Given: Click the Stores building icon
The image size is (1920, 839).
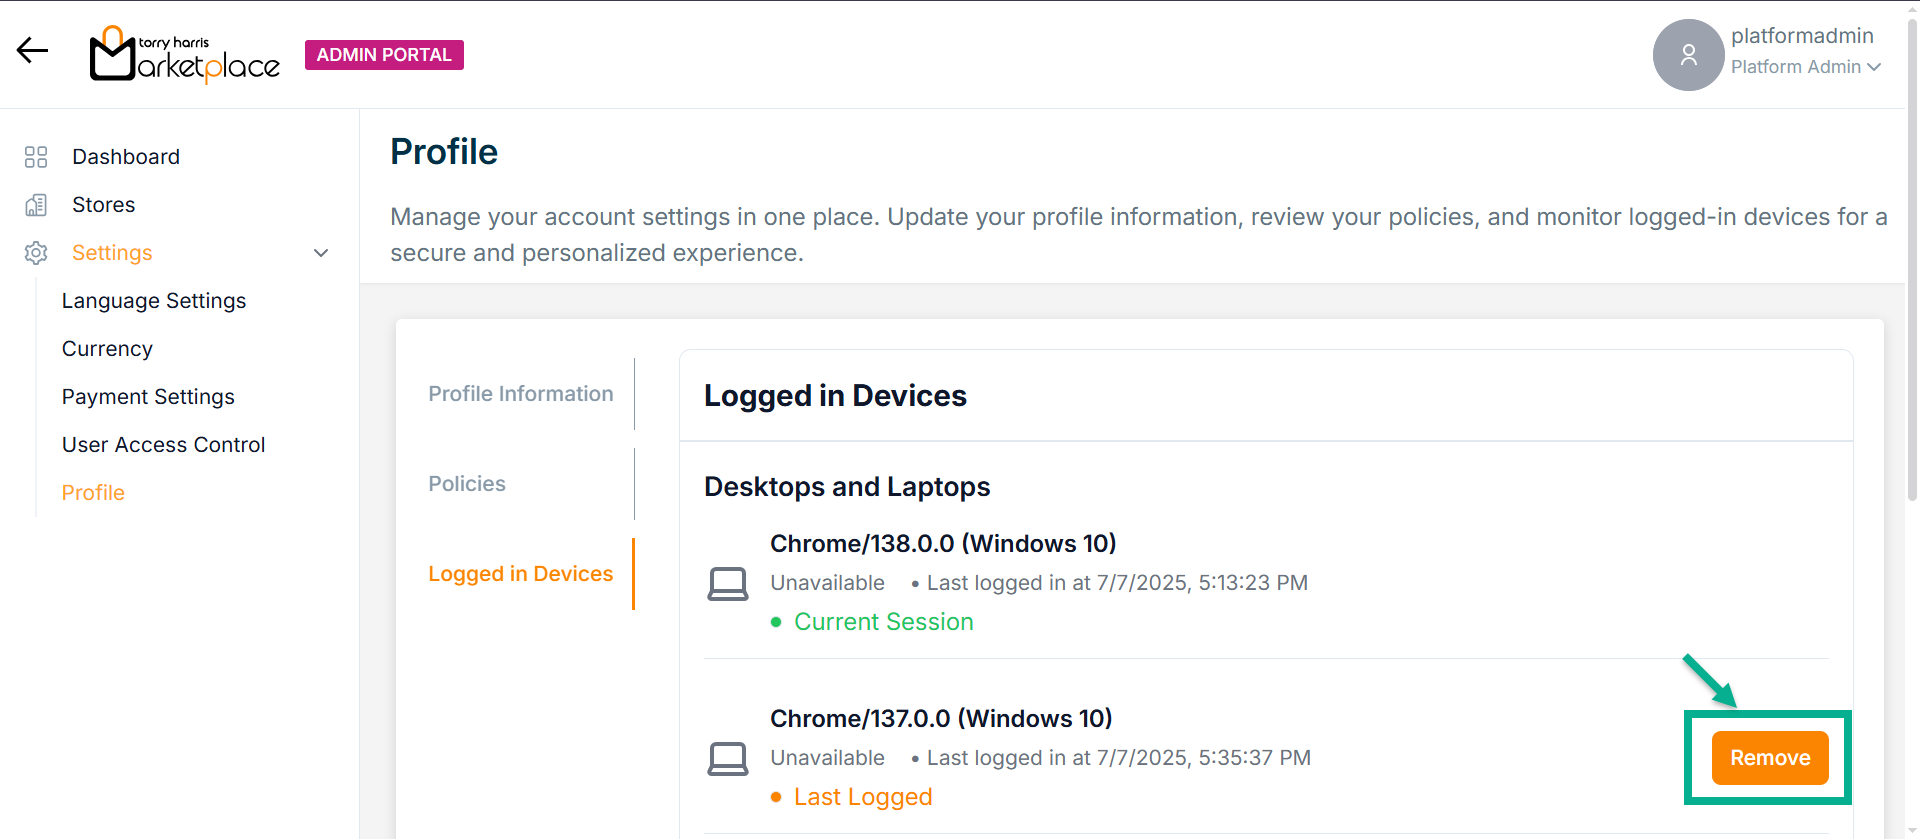Looking at the screenshot, I should [x=36, y=205].
